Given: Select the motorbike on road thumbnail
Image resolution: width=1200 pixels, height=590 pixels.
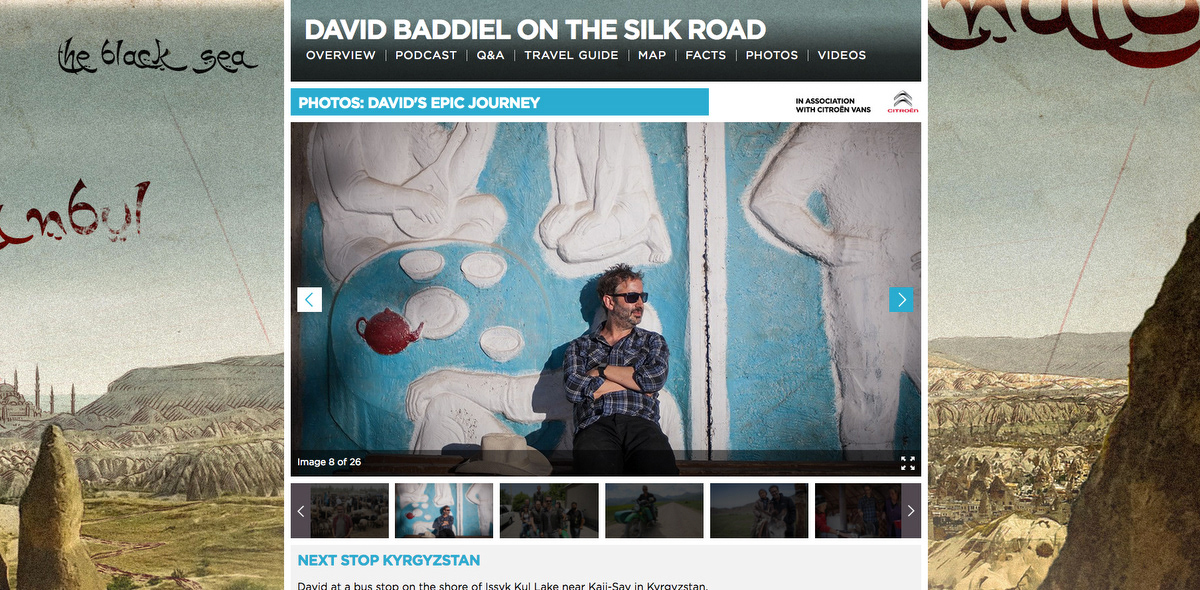Looking at the screenshot, I should [x=654, y=510].
